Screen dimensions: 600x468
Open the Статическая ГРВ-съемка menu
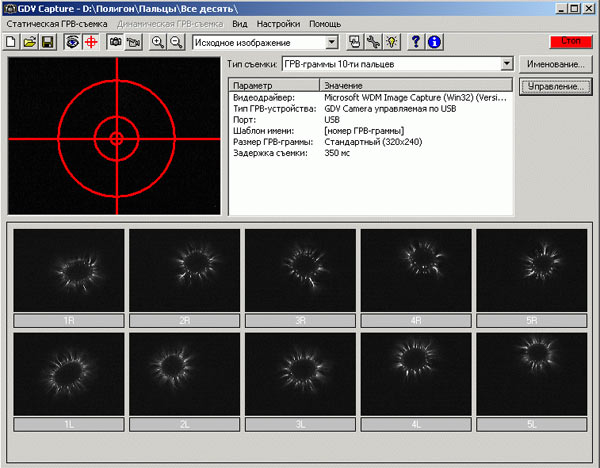coord(57,24)
